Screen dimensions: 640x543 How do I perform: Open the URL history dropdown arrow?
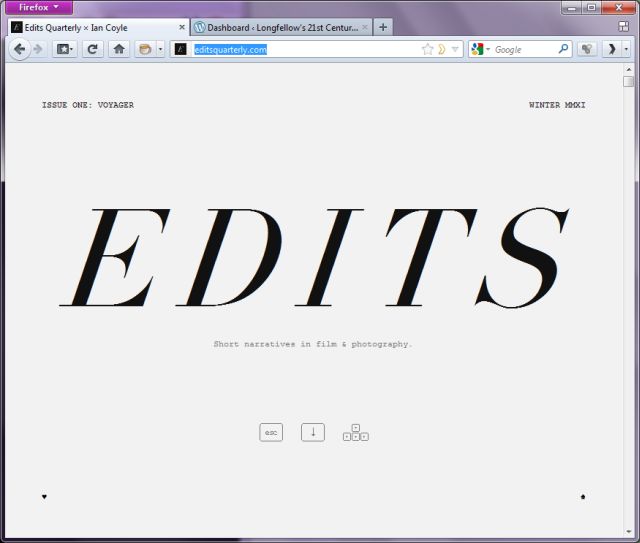click(x=455, y=49)
